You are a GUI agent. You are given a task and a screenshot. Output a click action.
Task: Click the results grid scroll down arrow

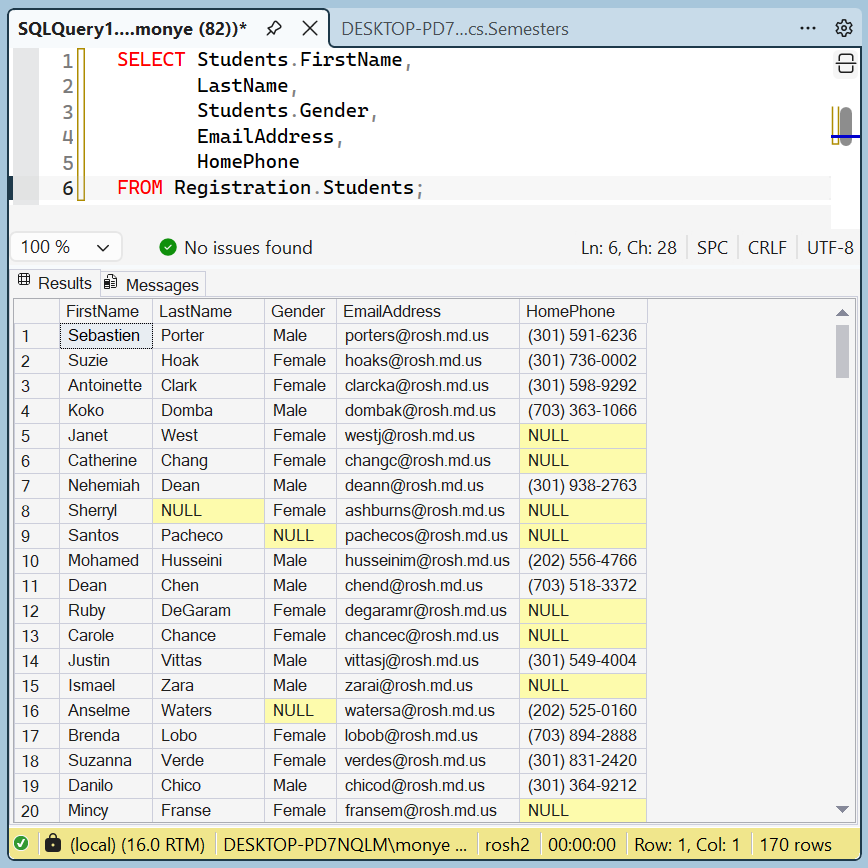click(x=843, y=809)
